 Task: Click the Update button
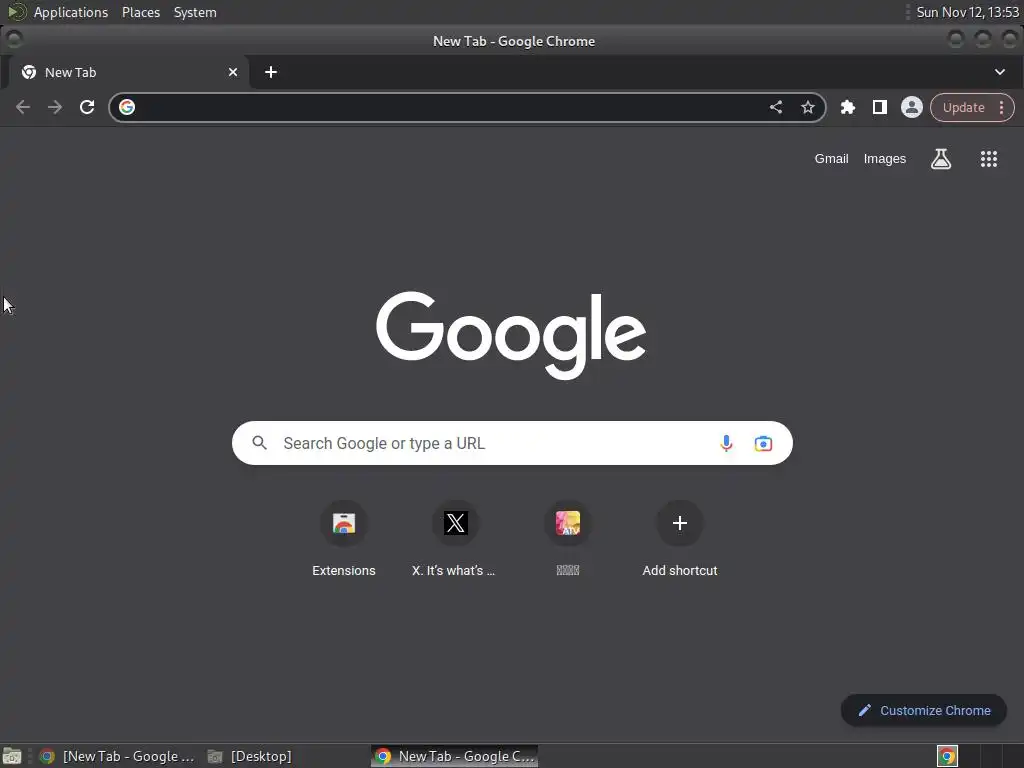963,108
